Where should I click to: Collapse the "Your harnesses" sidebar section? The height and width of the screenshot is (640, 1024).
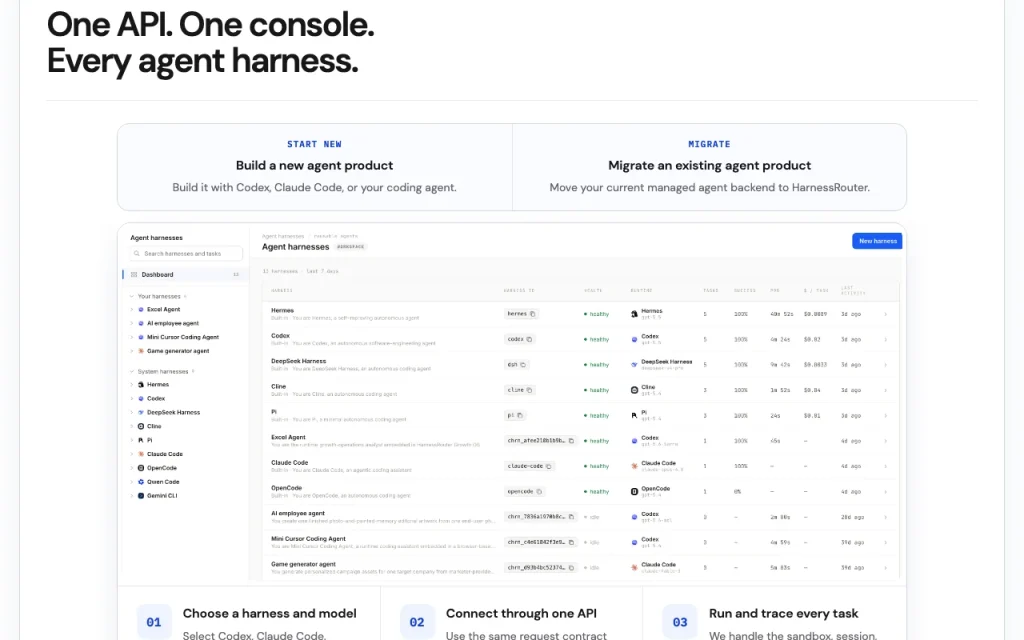[132, 296]
